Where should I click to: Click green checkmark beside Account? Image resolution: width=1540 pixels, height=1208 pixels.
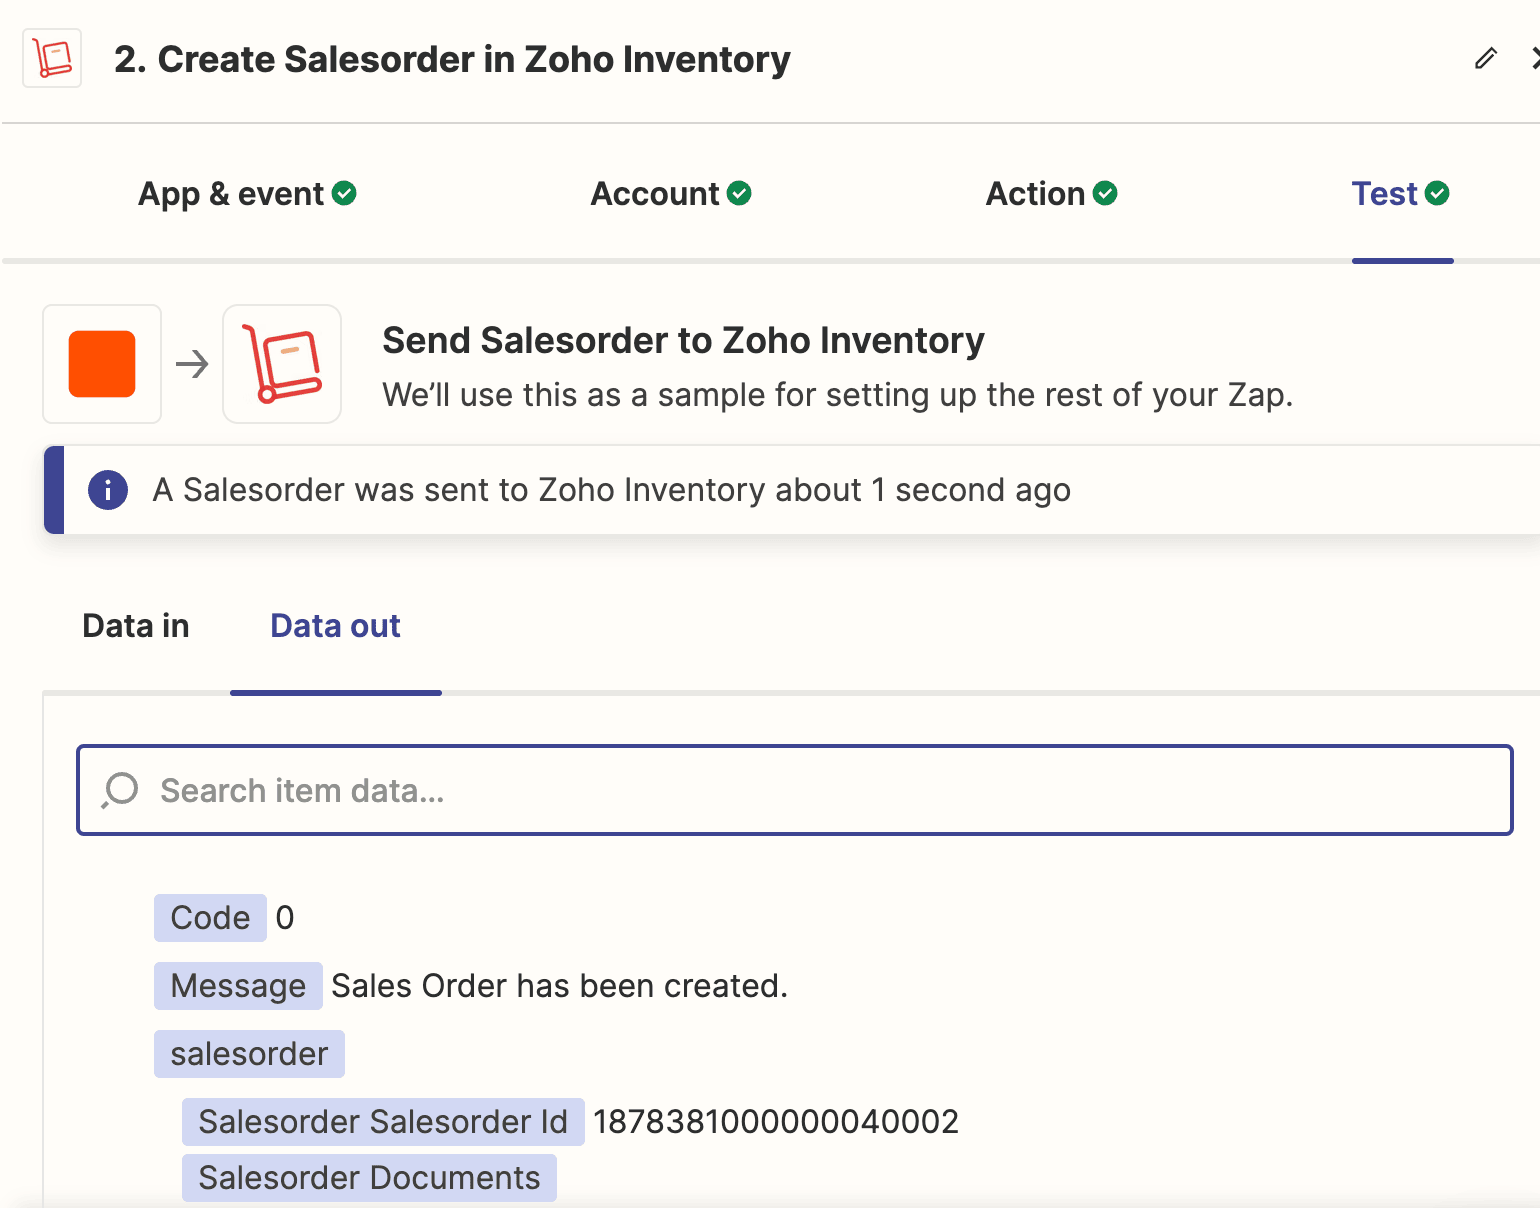coord(739,193)
